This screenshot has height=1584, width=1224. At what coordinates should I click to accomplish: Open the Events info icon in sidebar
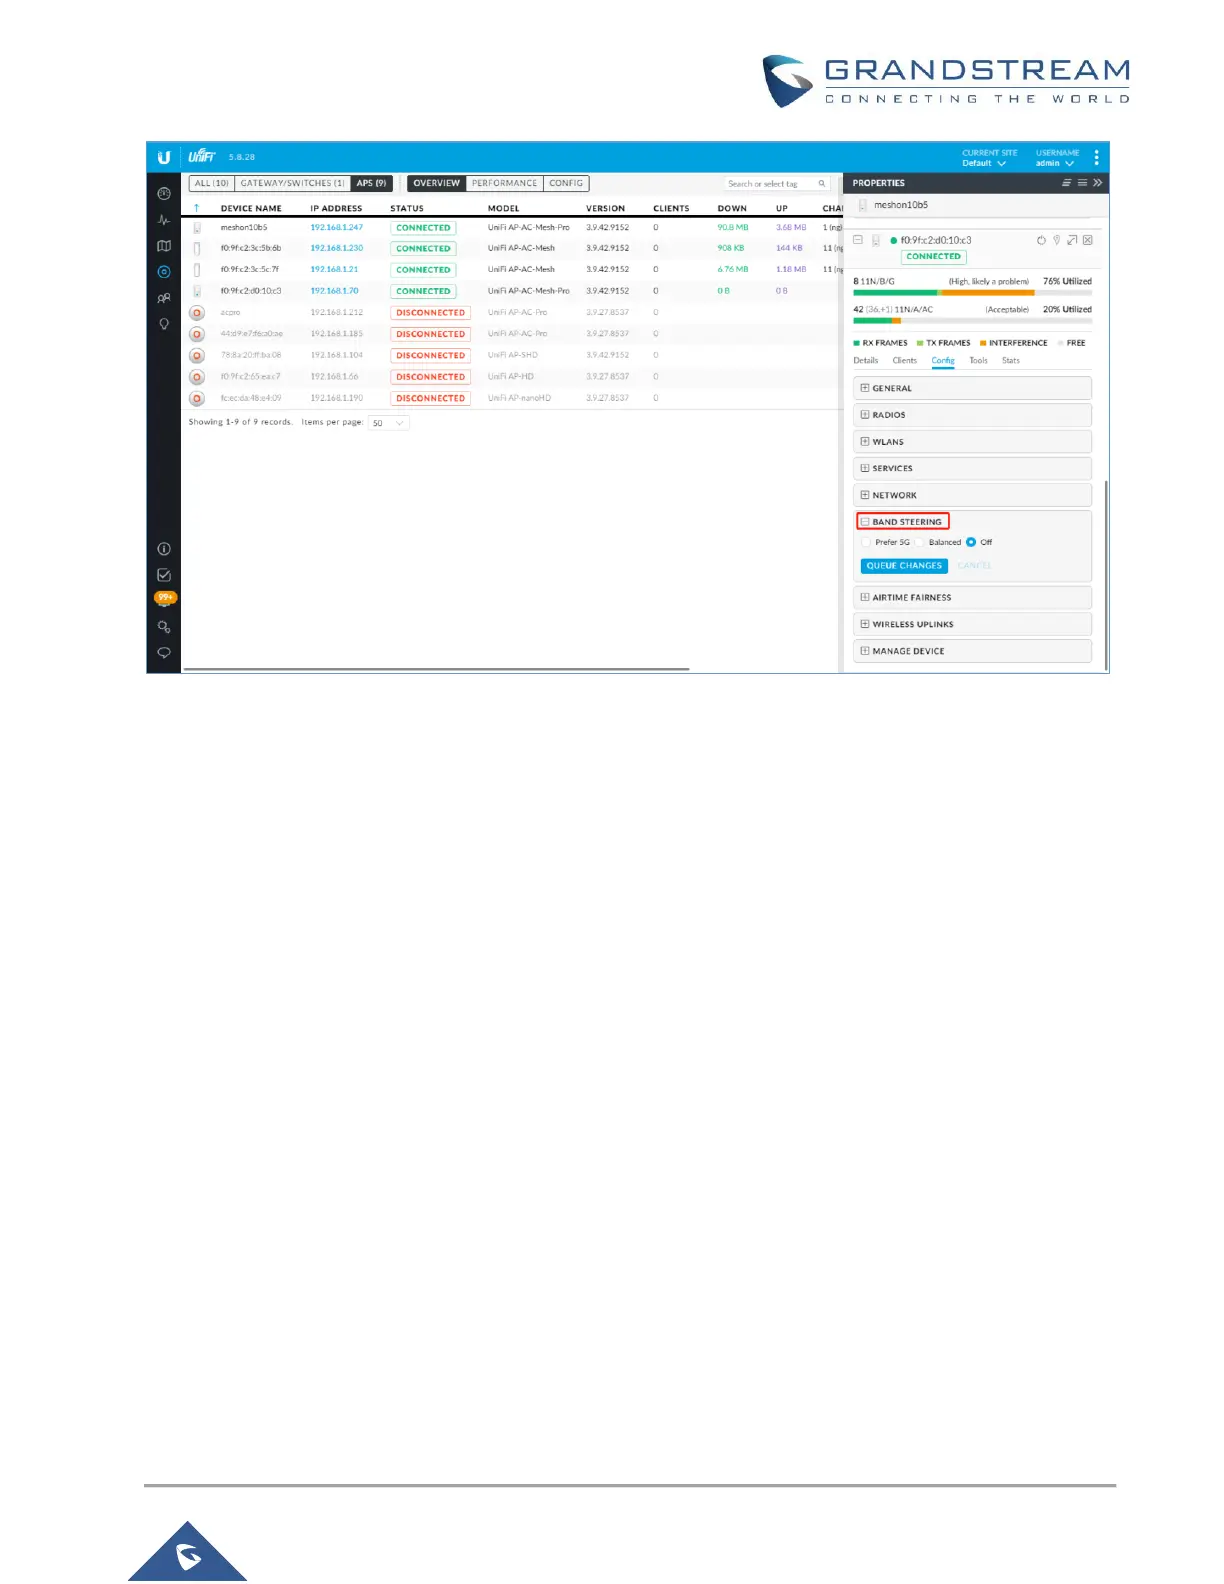pyautogui.click(x=164, y=549)
